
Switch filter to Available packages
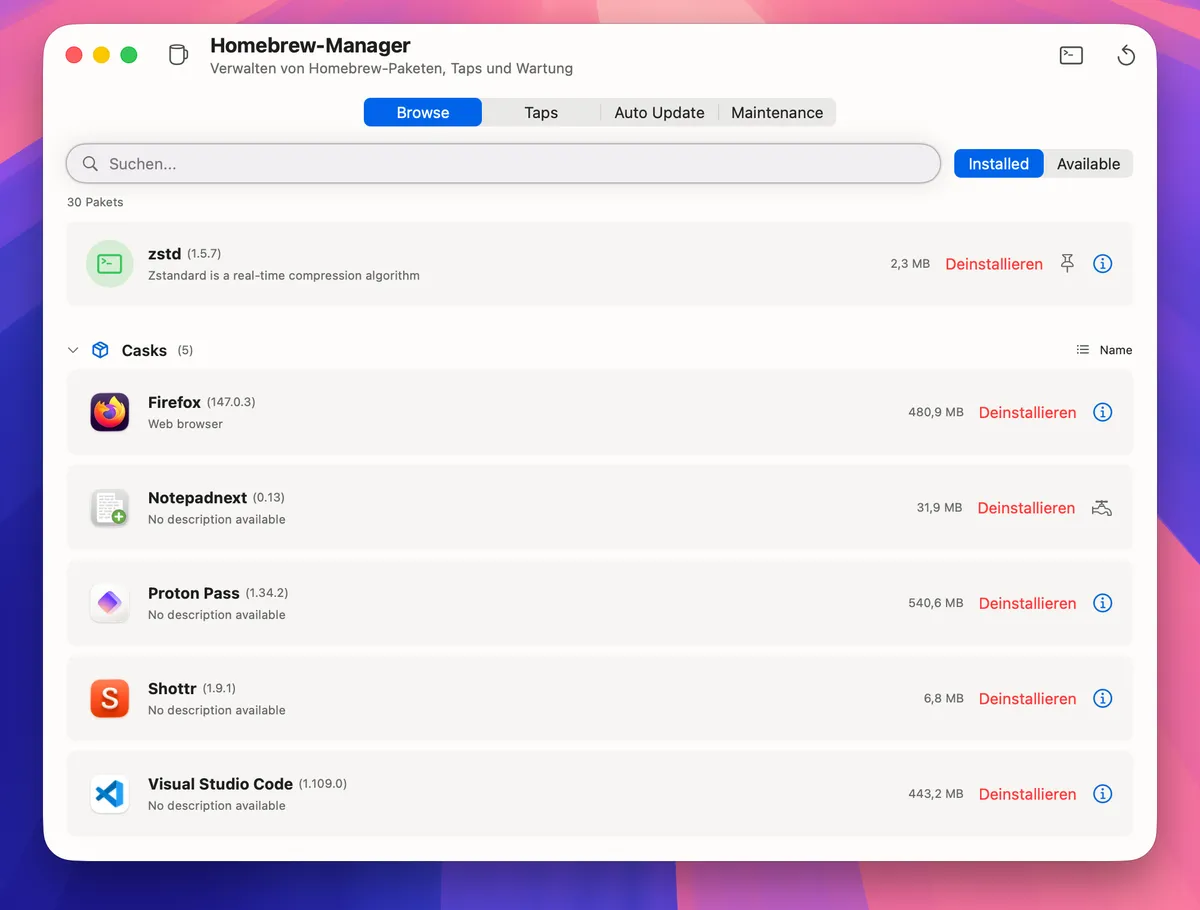click(1088, 163)
